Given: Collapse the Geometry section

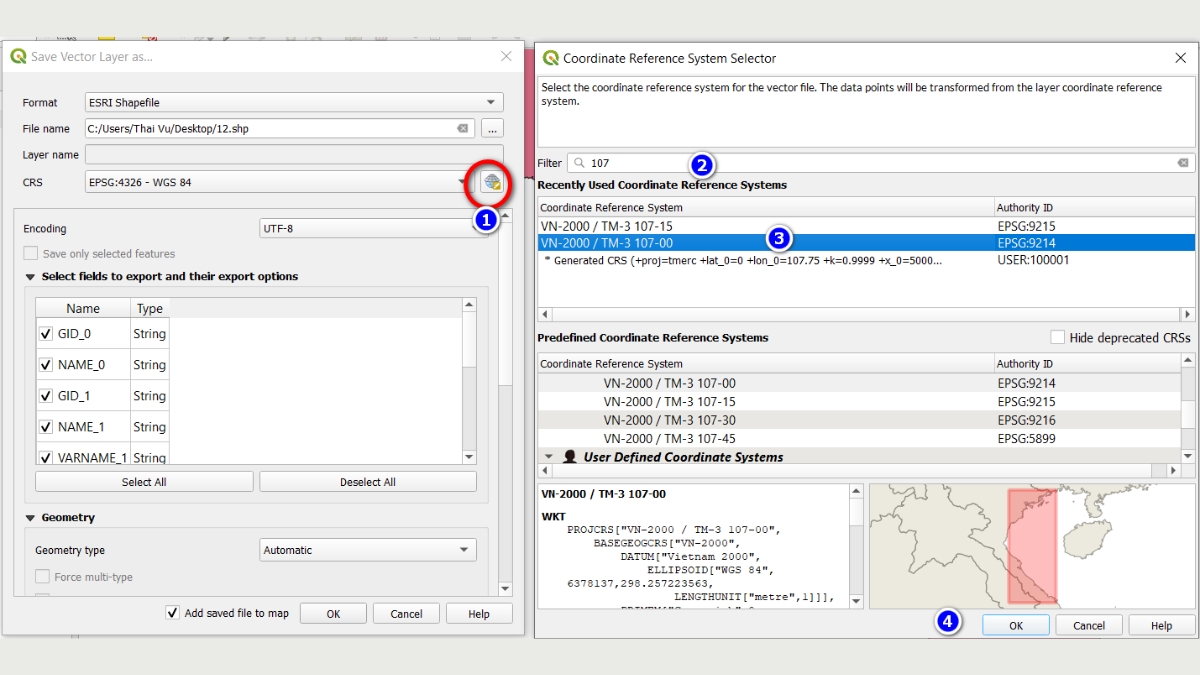Looking at the screenshot, I should (30, 518).
